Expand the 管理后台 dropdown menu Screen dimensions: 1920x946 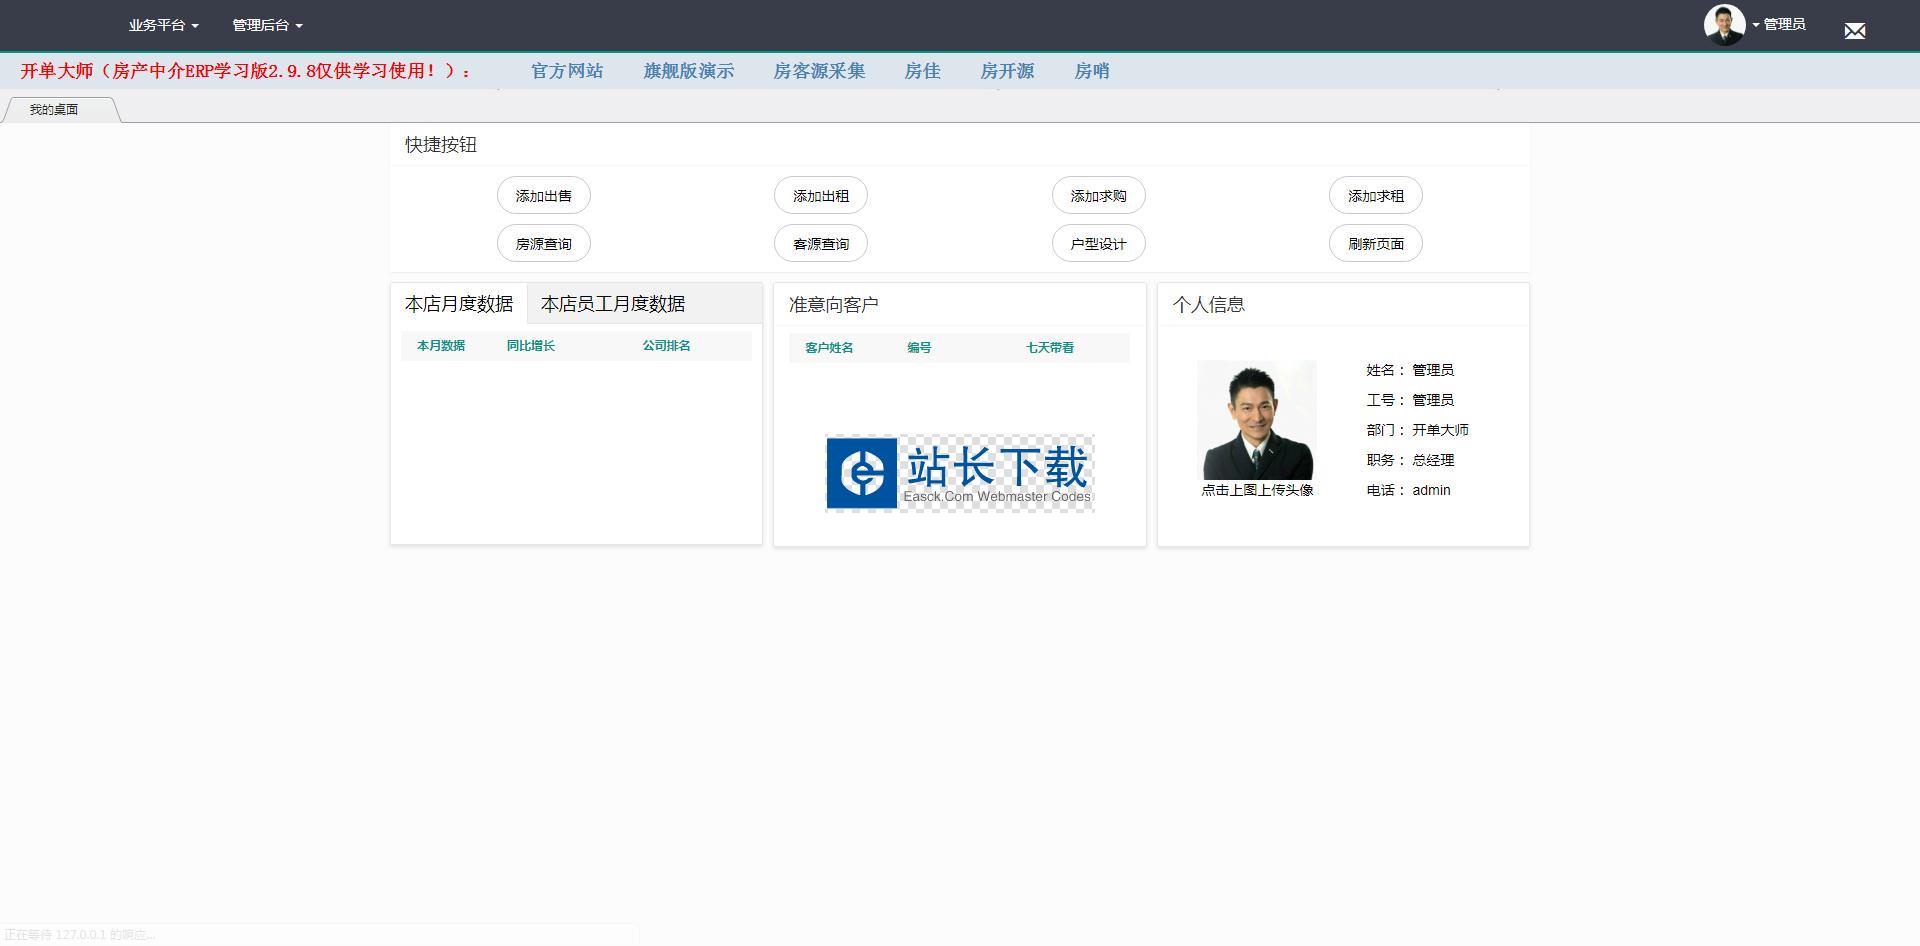coord(267,25)
